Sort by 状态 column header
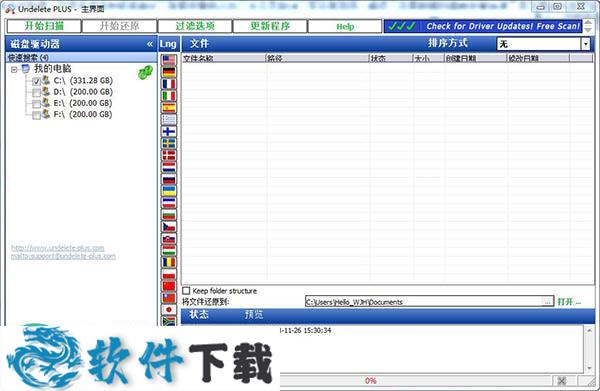600x391 pixels. (391, 58)
